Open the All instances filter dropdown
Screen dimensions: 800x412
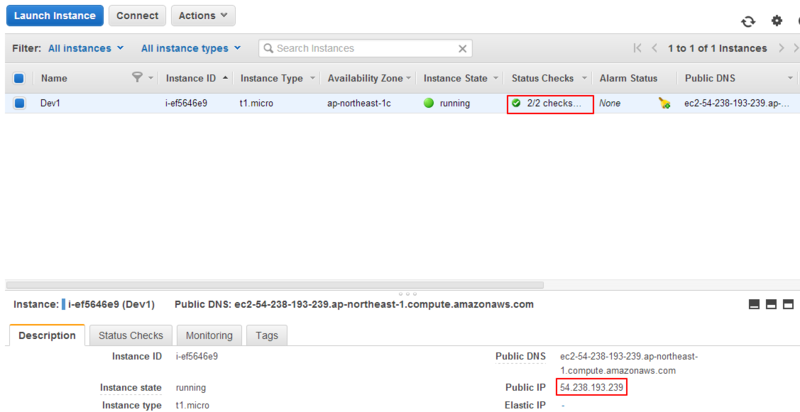86,48
